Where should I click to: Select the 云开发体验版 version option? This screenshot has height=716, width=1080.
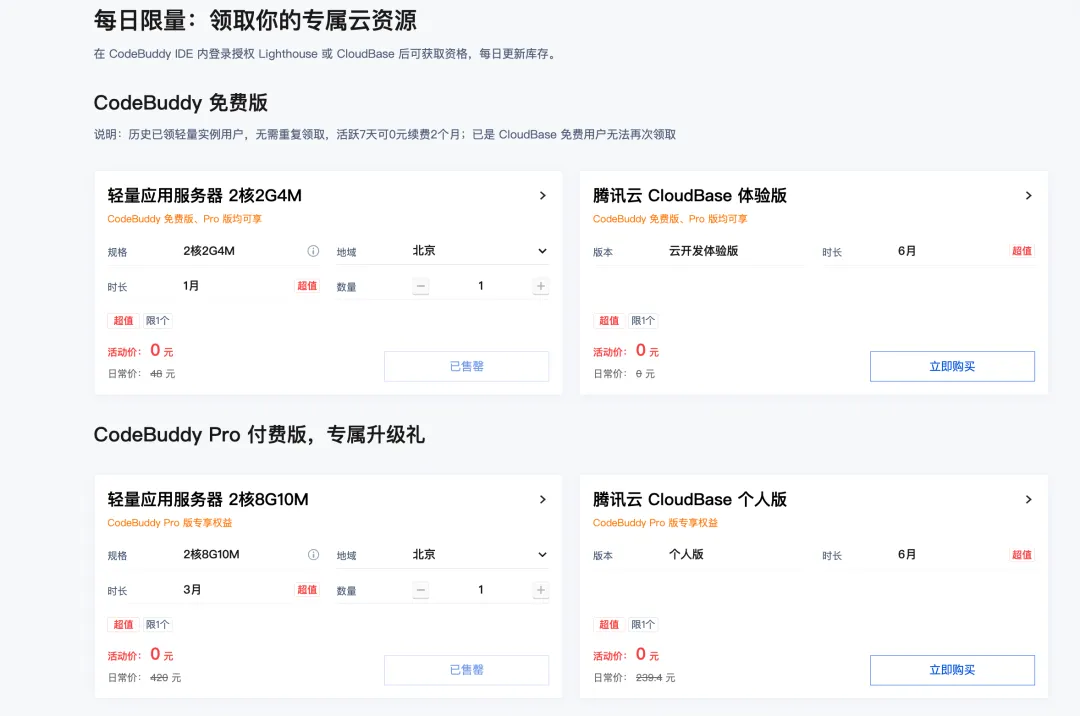click(703, 251)
